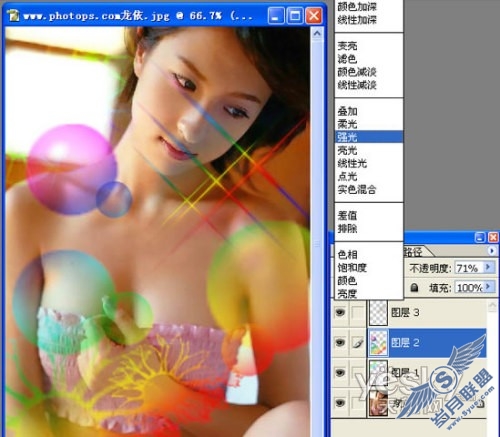The width and height of the screenshot is (500, 437).
Task: Click 图层 3 layer name
Action: click(x=405, y=313)
